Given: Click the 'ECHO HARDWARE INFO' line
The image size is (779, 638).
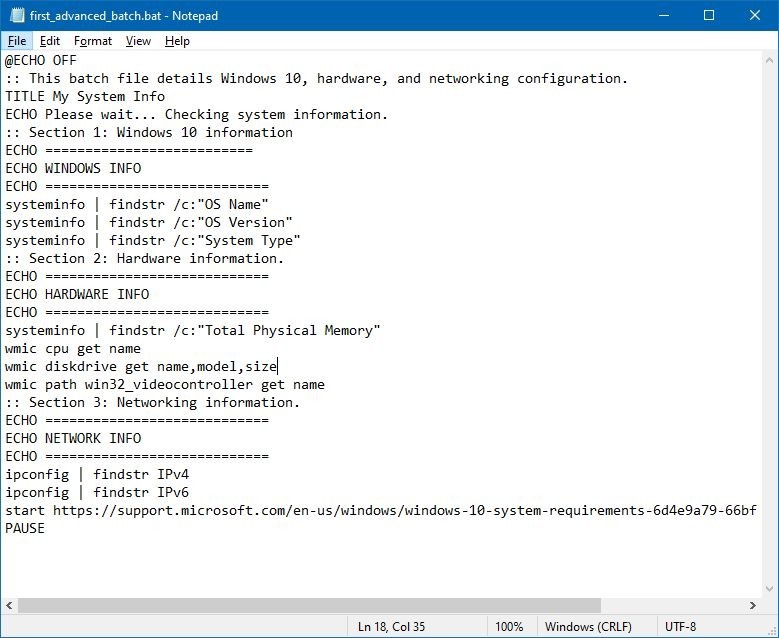Looking at the screenshot, I should point(77,295).
